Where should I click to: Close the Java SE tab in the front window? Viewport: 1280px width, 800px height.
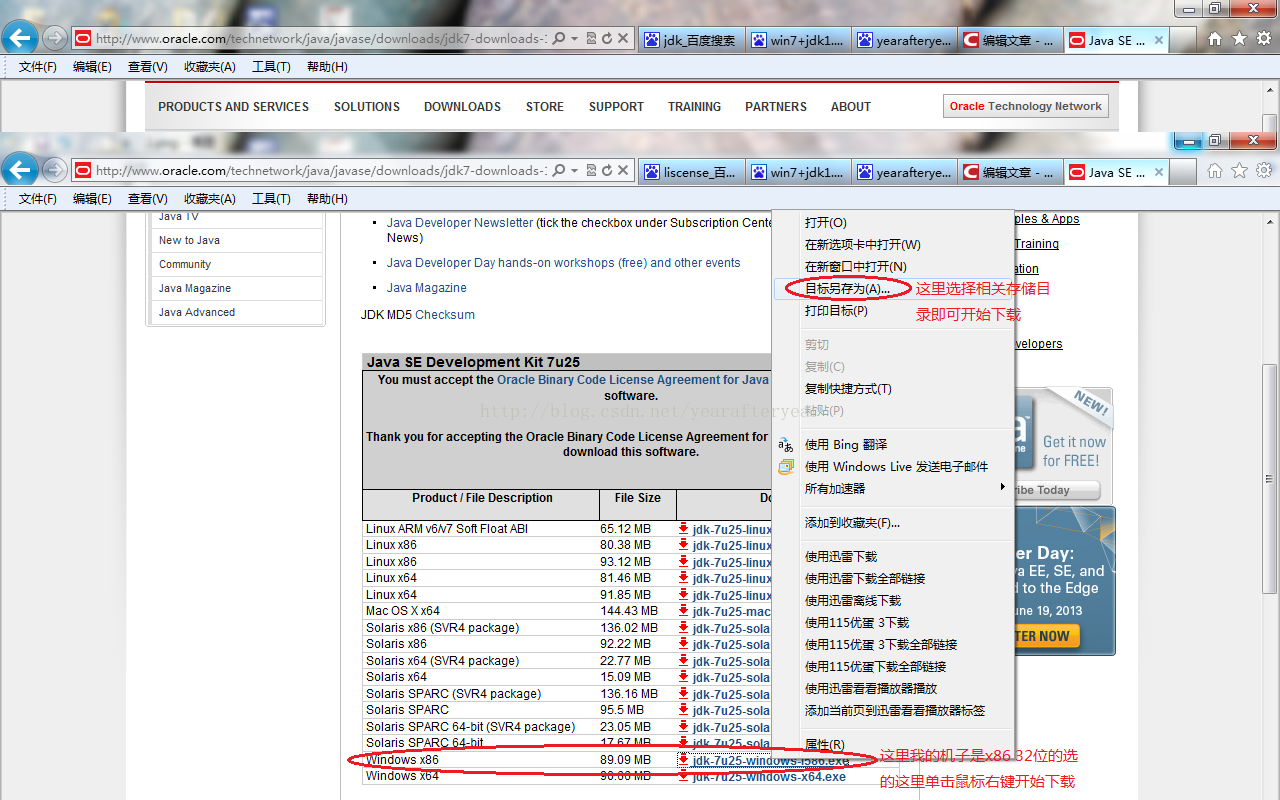[x=1159, y=173]
